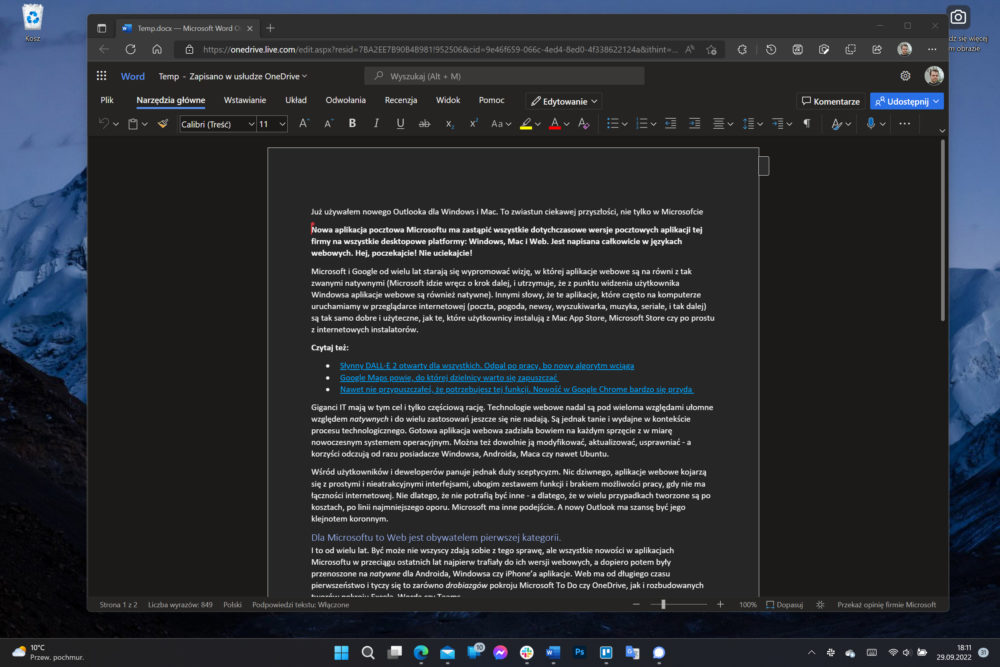
Task: Apply italic formatting to the text
Action: pyautogui.click(x=376, y=124)
